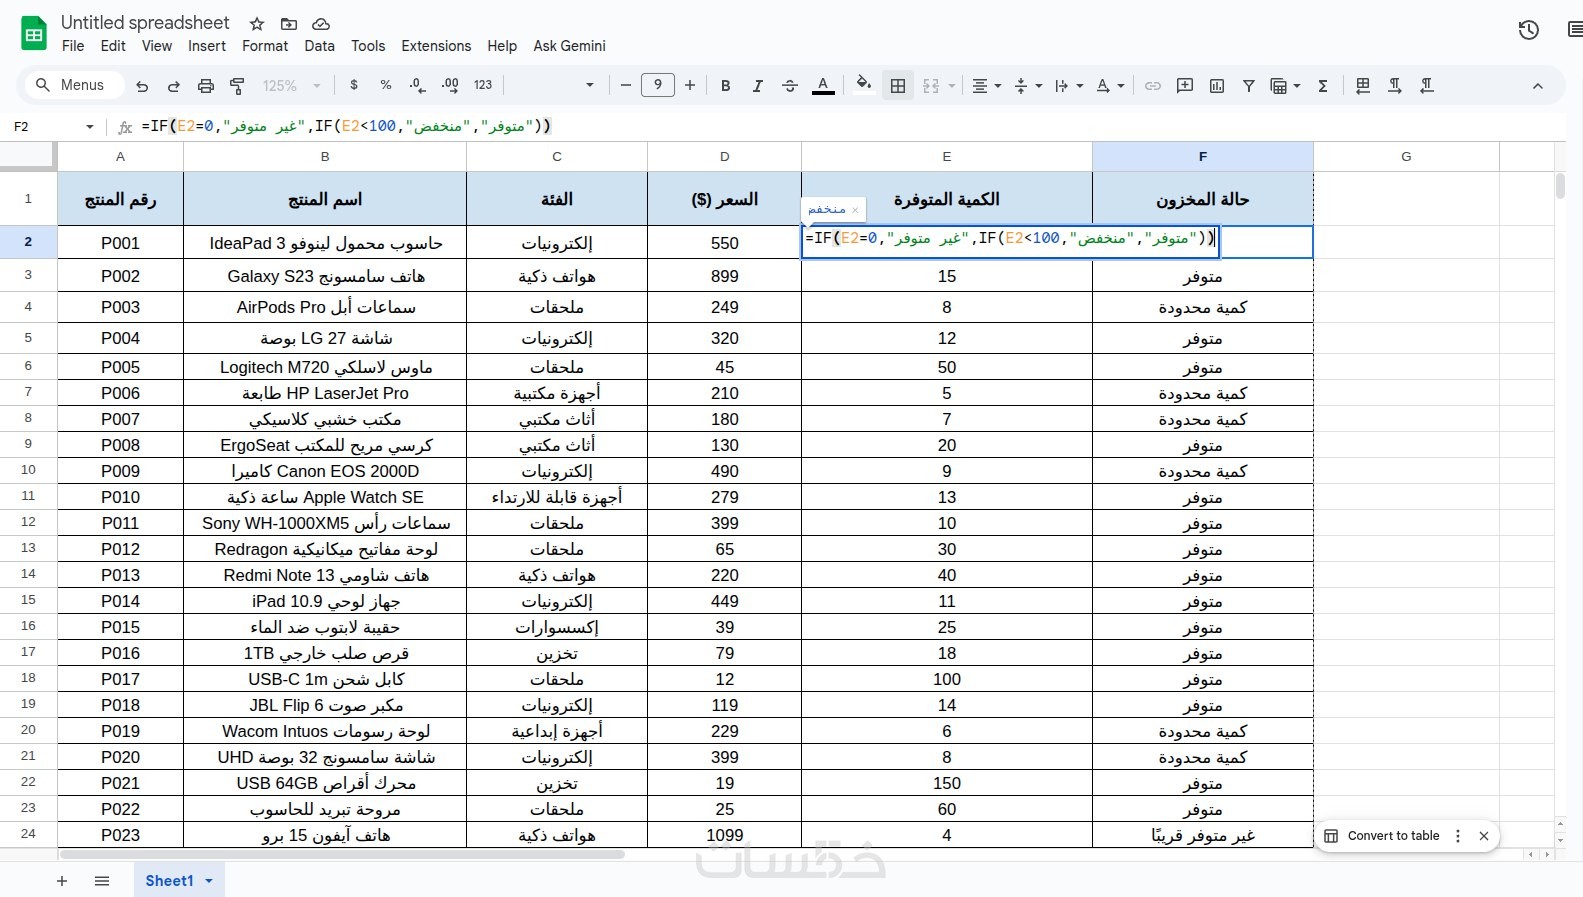This screenshot has width=1583, height=897.
Task: Star the Untitled spreadsheet
Action: coord(257,23)
